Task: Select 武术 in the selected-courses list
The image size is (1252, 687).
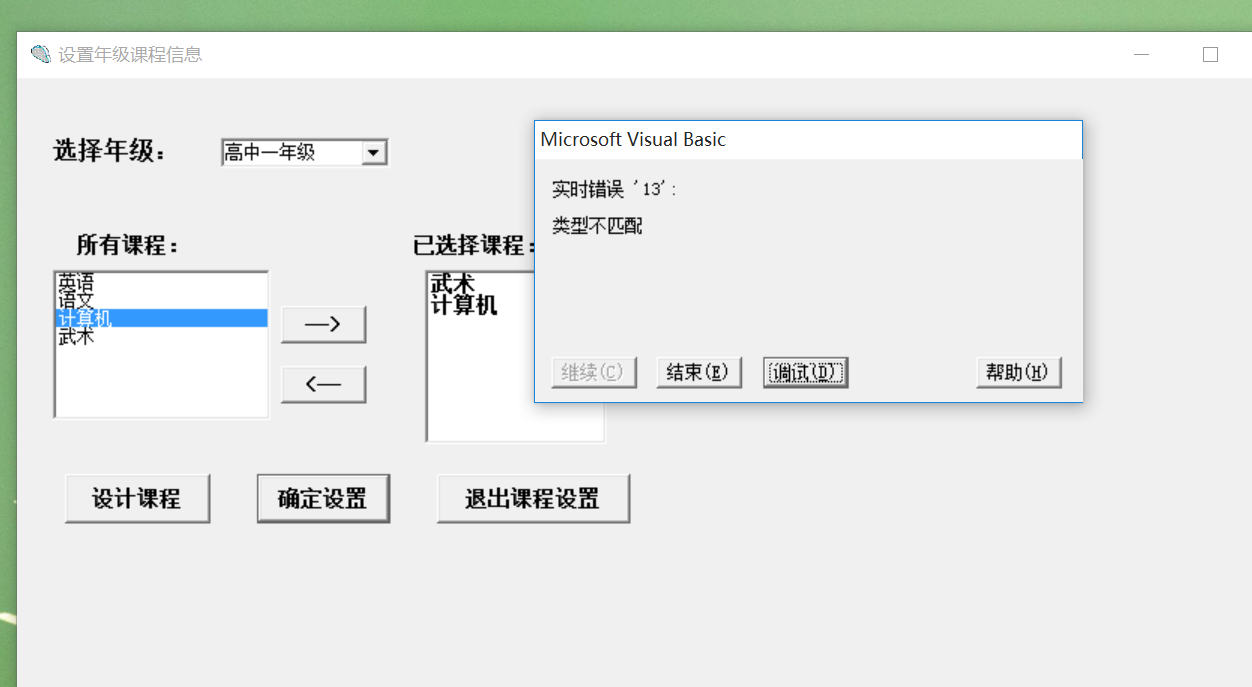Action: tap(452, 284)
